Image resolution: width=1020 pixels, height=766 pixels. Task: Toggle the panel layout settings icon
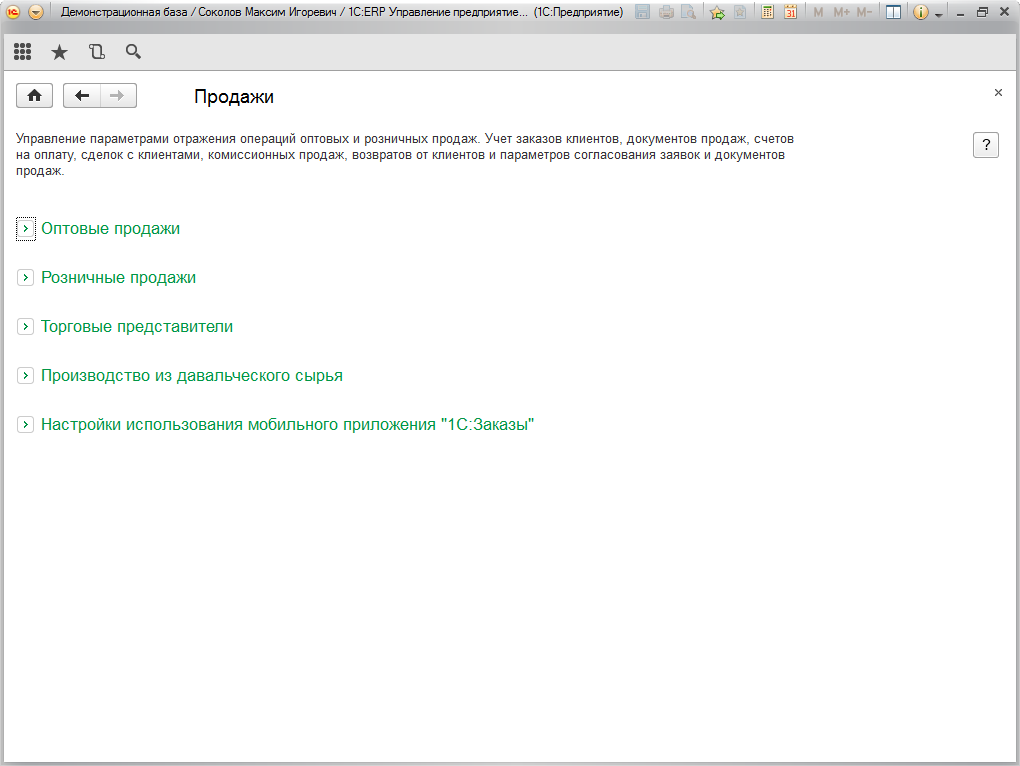tap(893, 12)
